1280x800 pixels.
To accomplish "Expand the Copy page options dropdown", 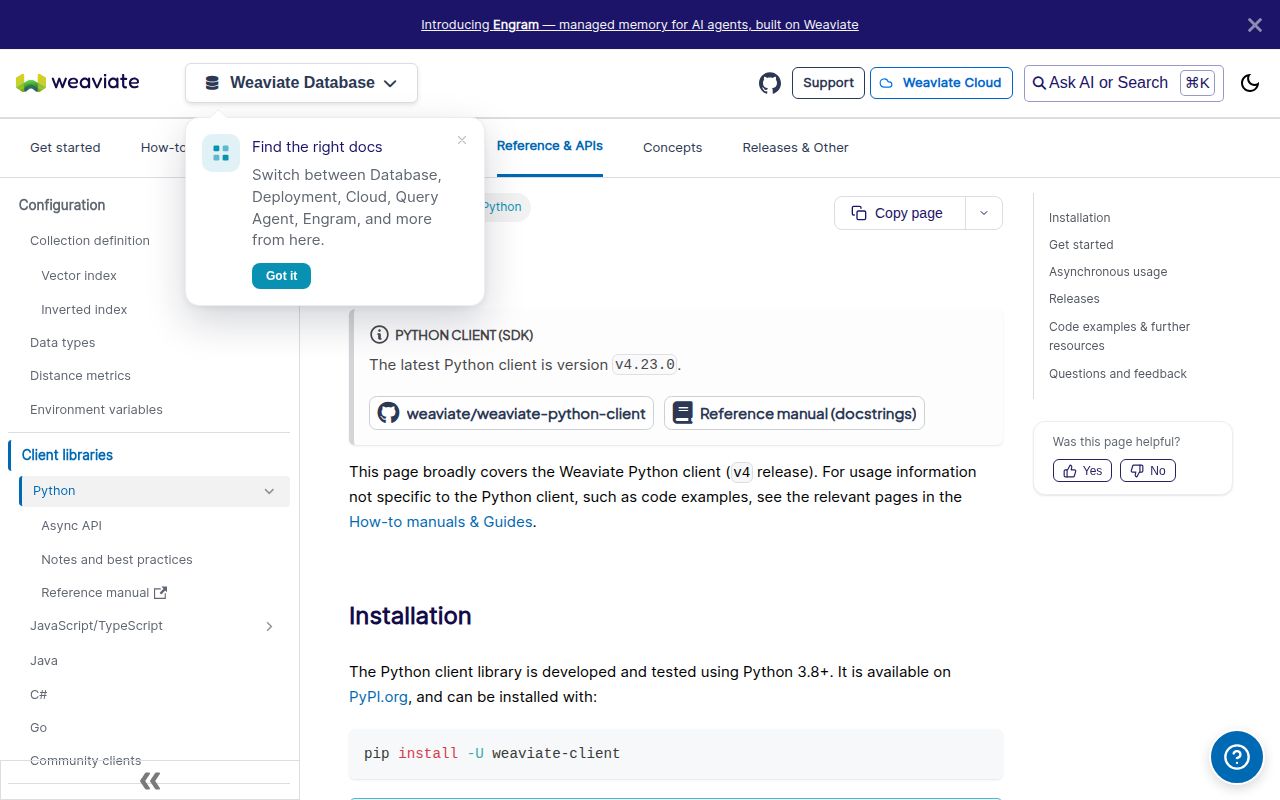I will pyautogui.click(x=984, y=213).
